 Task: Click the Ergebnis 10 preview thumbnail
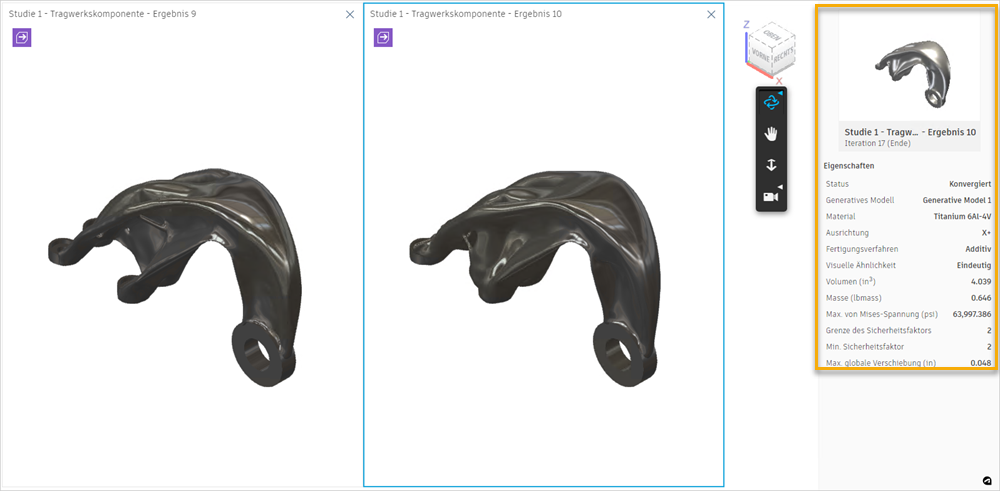click(909, 68)
